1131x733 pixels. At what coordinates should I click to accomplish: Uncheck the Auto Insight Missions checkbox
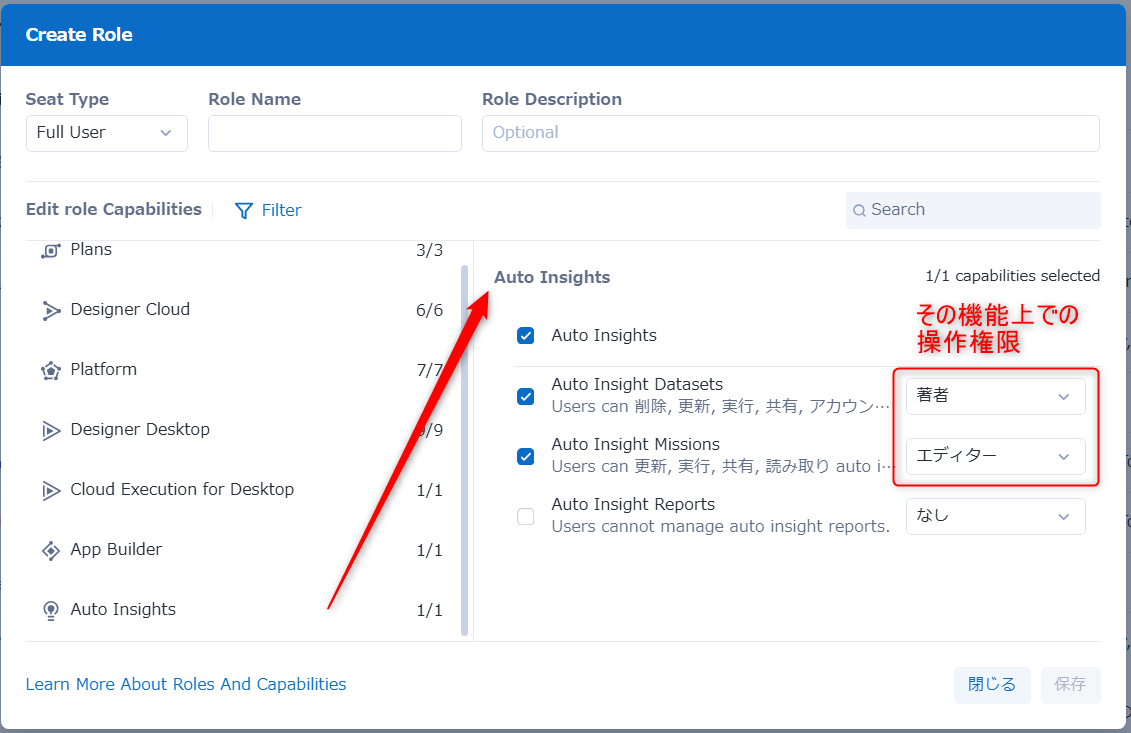(526, 456)
